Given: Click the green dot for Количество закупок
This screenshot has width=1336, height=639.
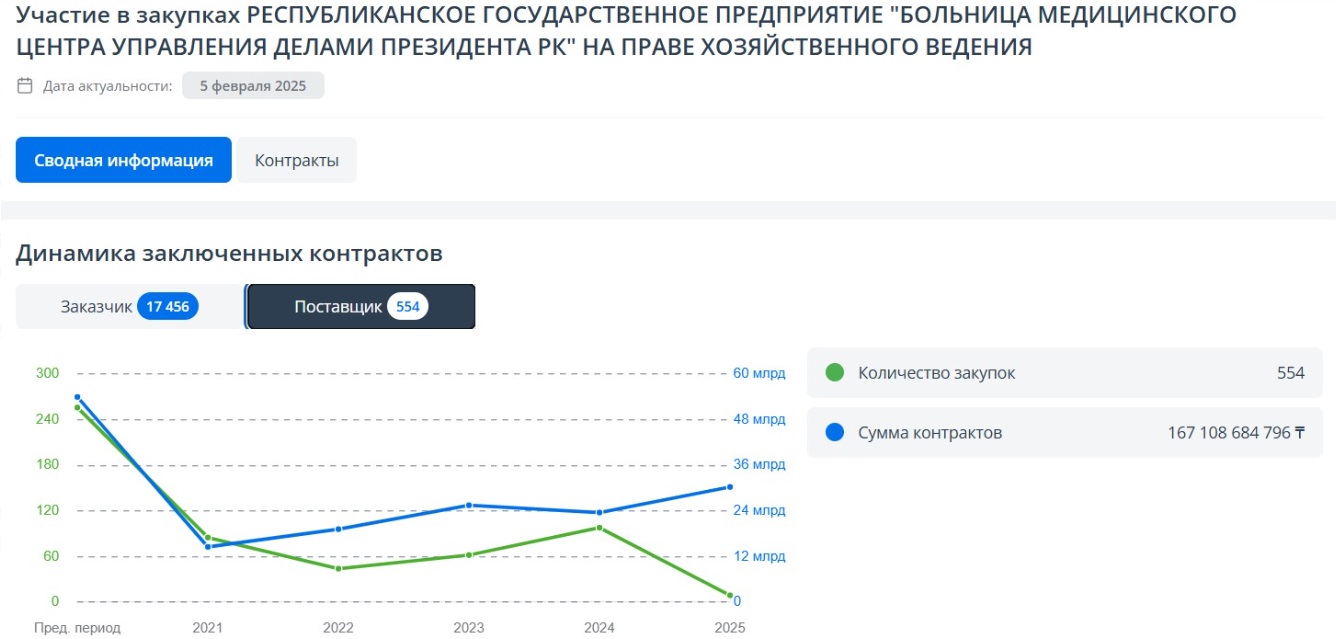Looking at the screenshot, I should point(834,373).
